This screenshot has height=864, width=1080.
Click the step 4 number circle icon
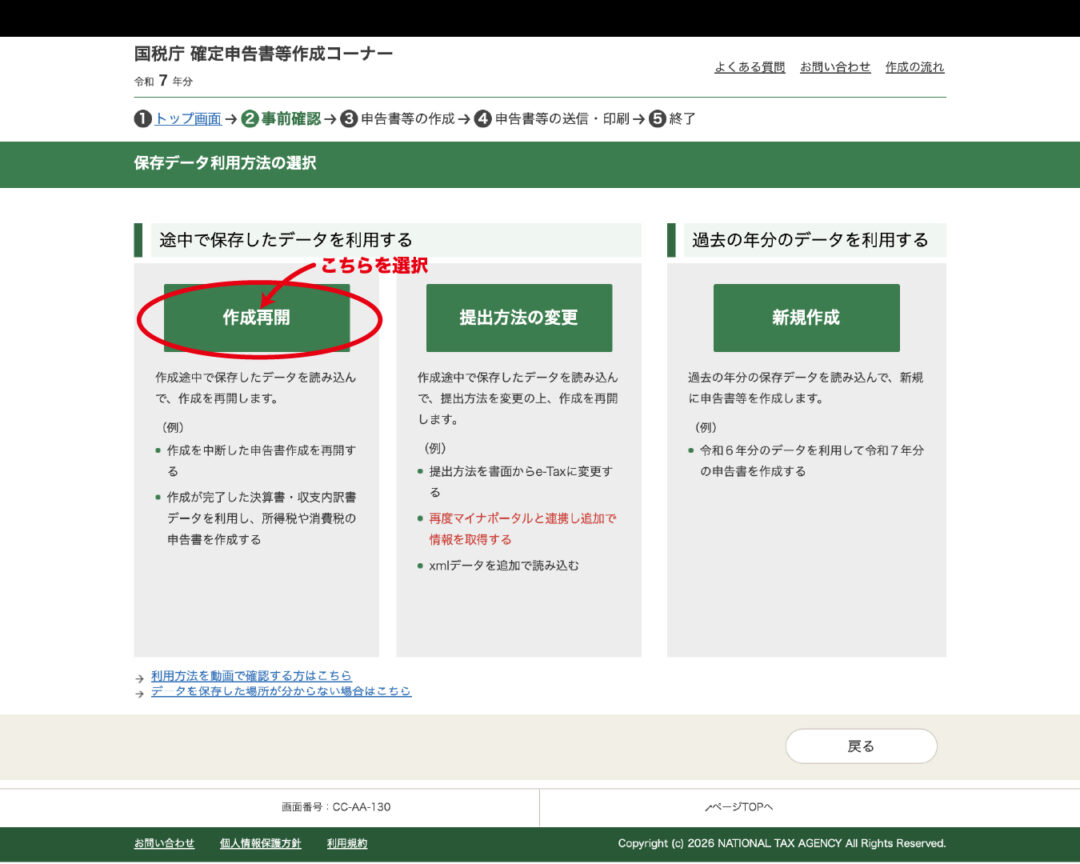[x=483, y=119]
